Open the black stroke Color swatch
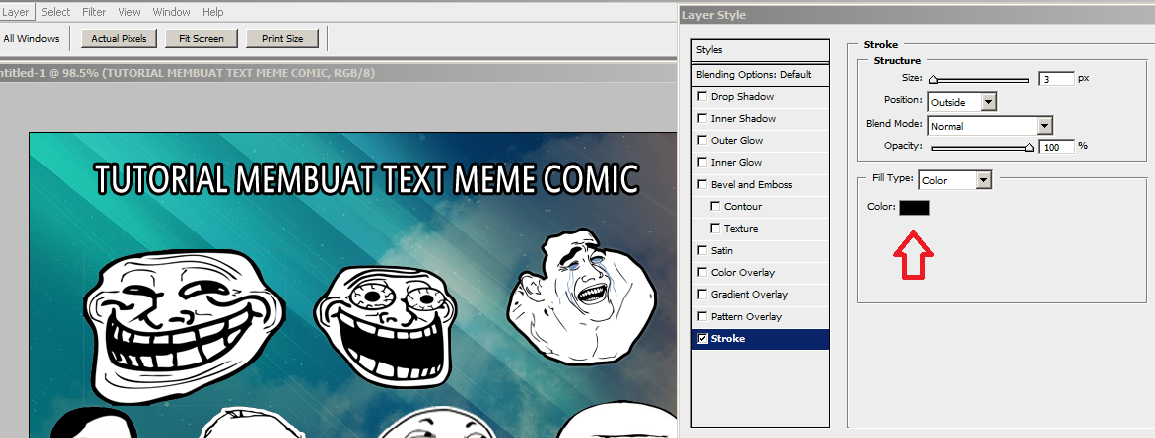This screenshot has height=438, width=1155. (x=914, y=208)
